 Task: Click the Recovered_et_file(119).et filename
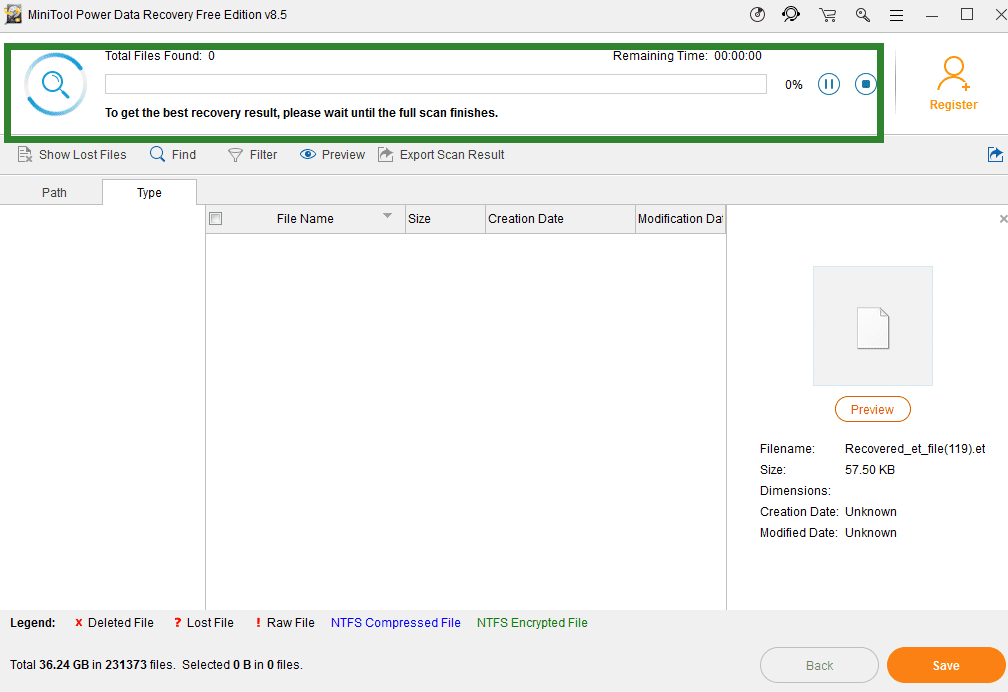(x=915, y=448)
